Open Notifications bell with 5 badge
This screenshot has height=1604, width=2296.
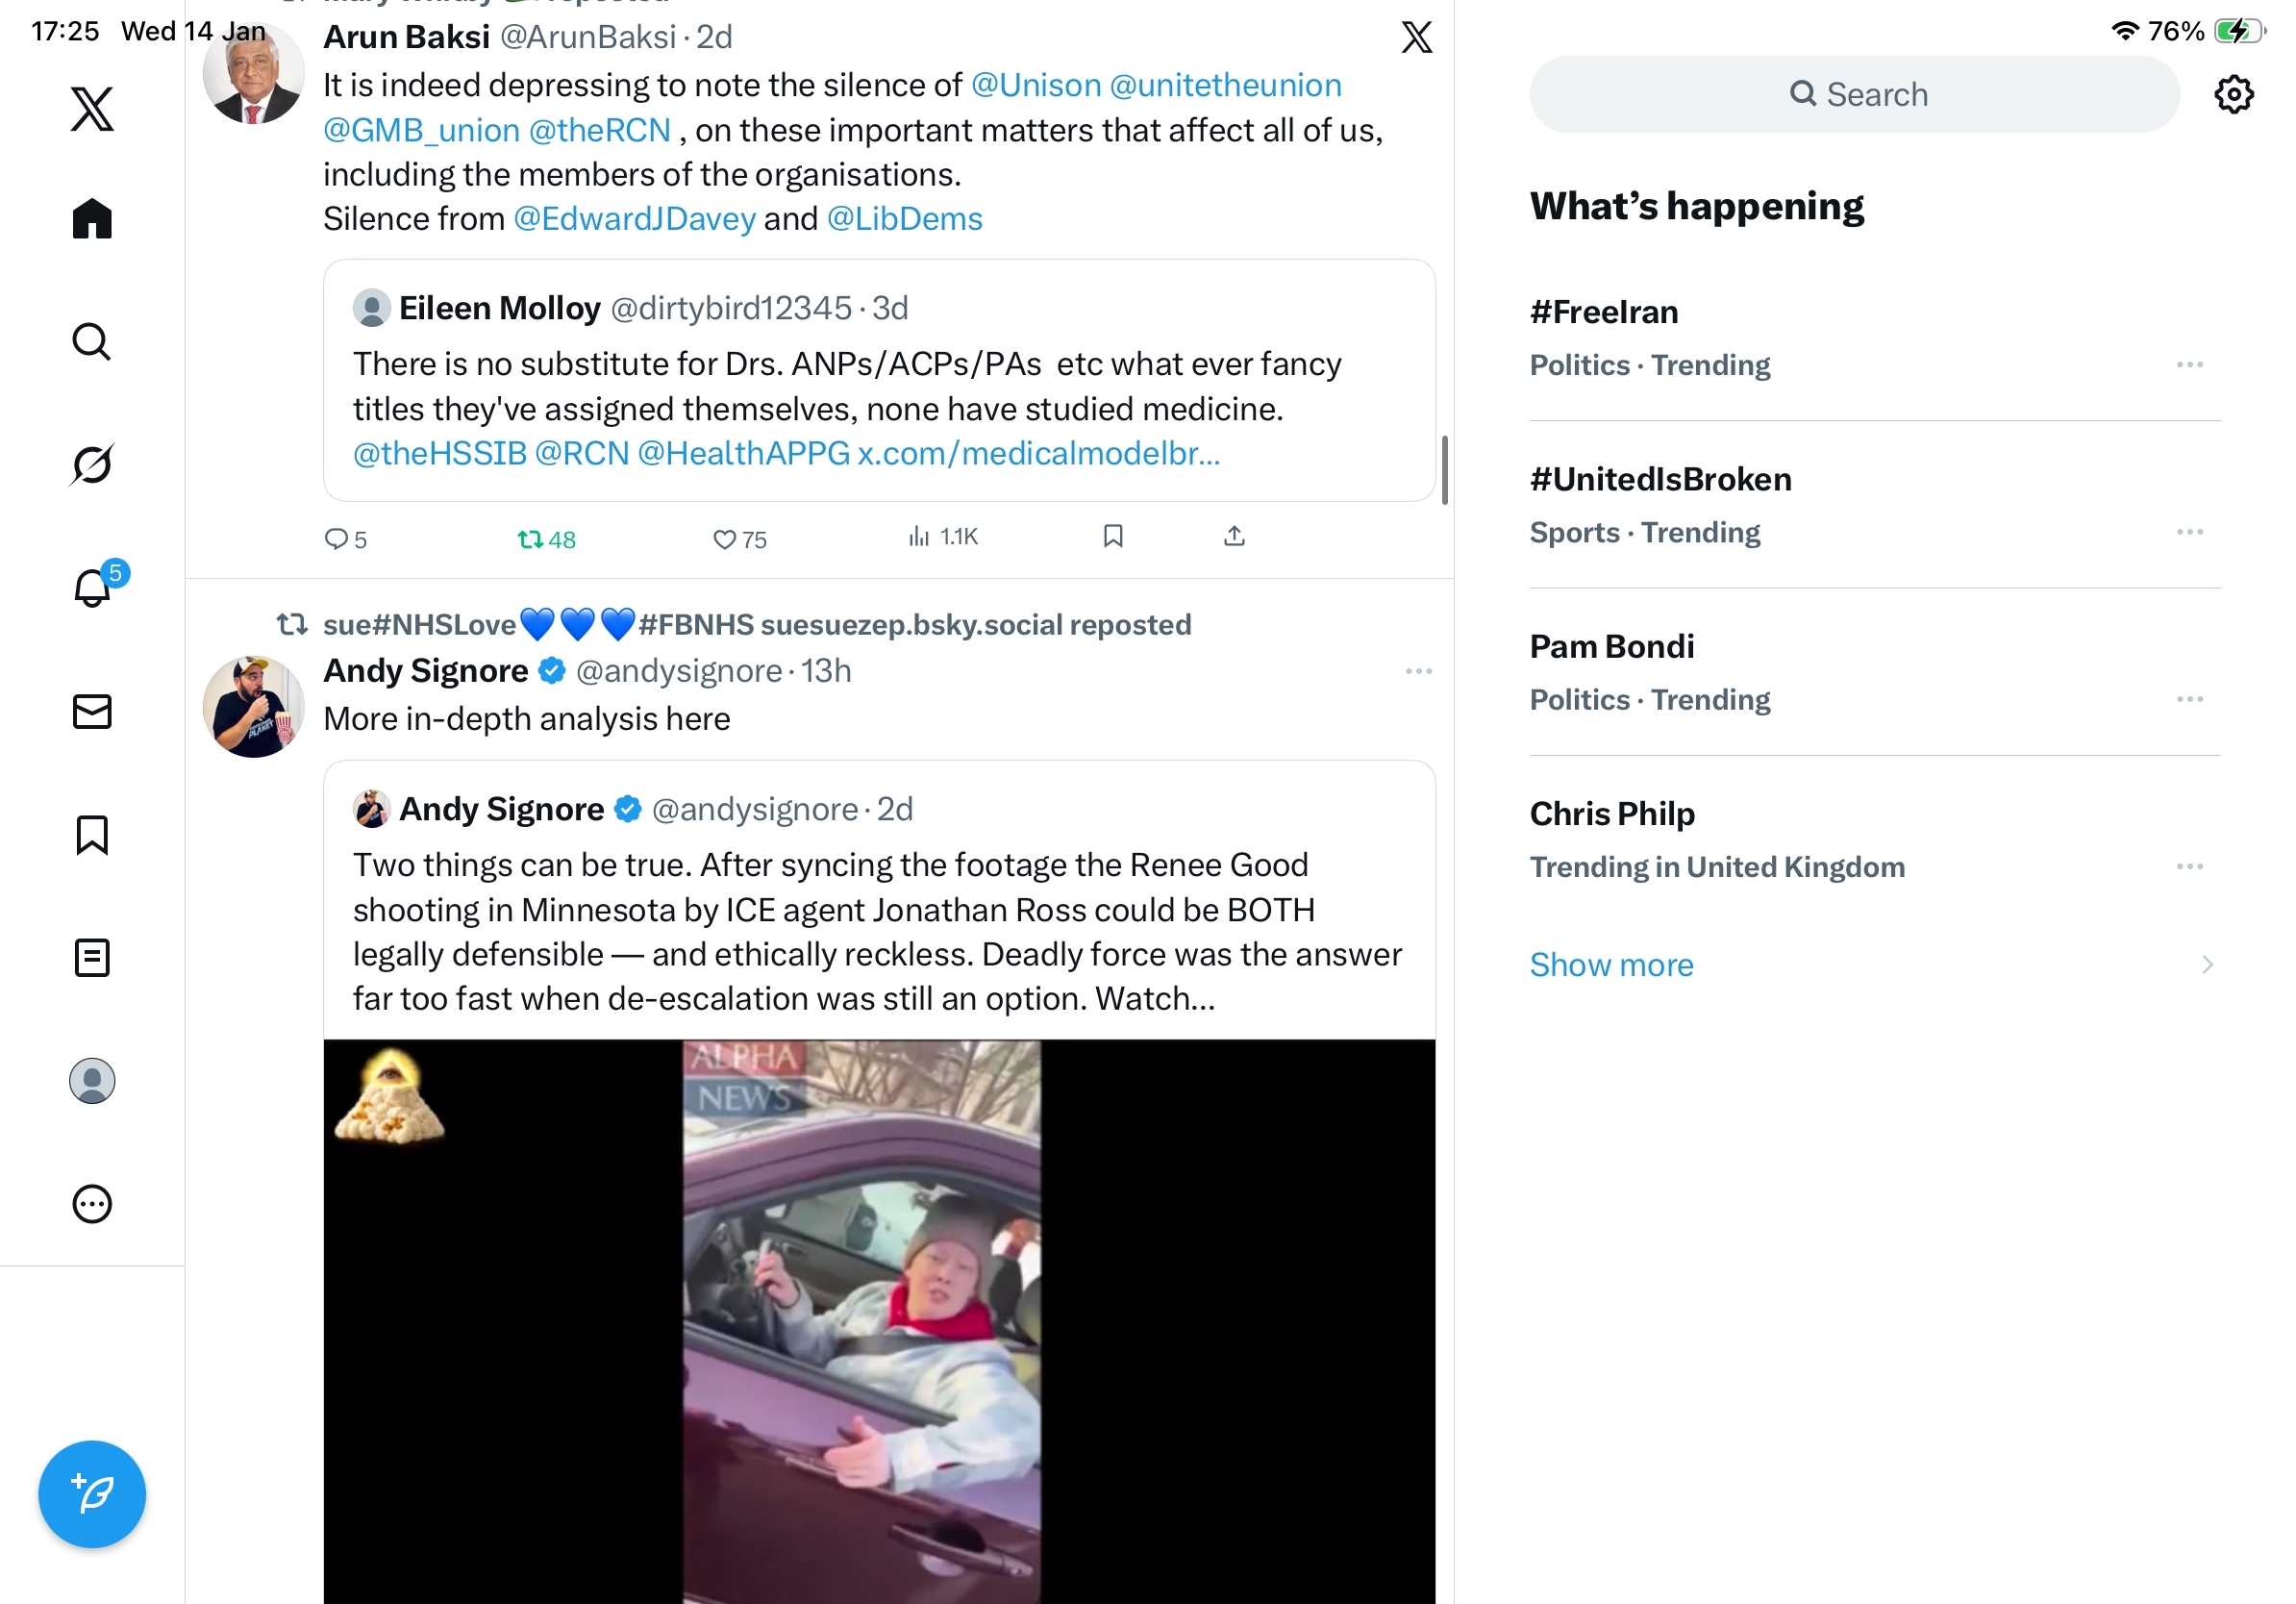pos(94,587)
